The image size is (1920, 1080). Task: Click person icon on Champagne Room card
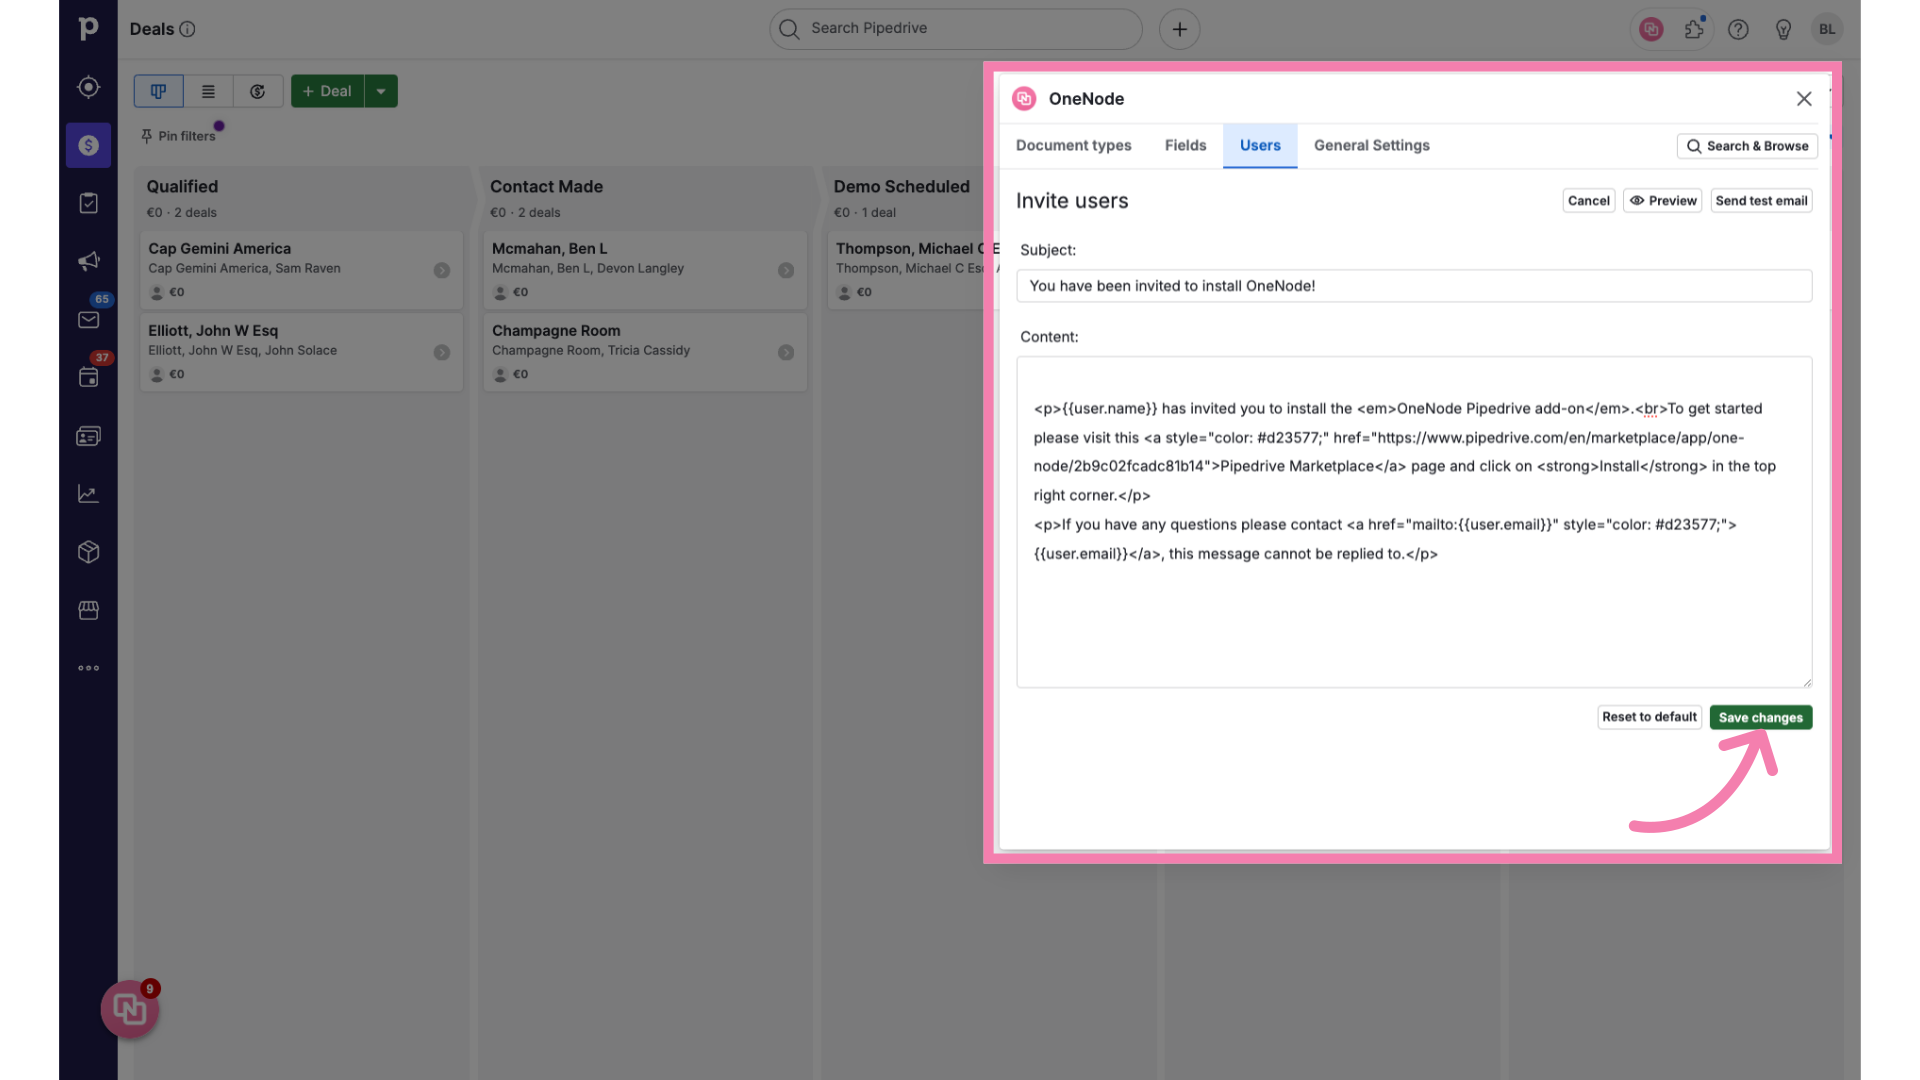point(501,375)
